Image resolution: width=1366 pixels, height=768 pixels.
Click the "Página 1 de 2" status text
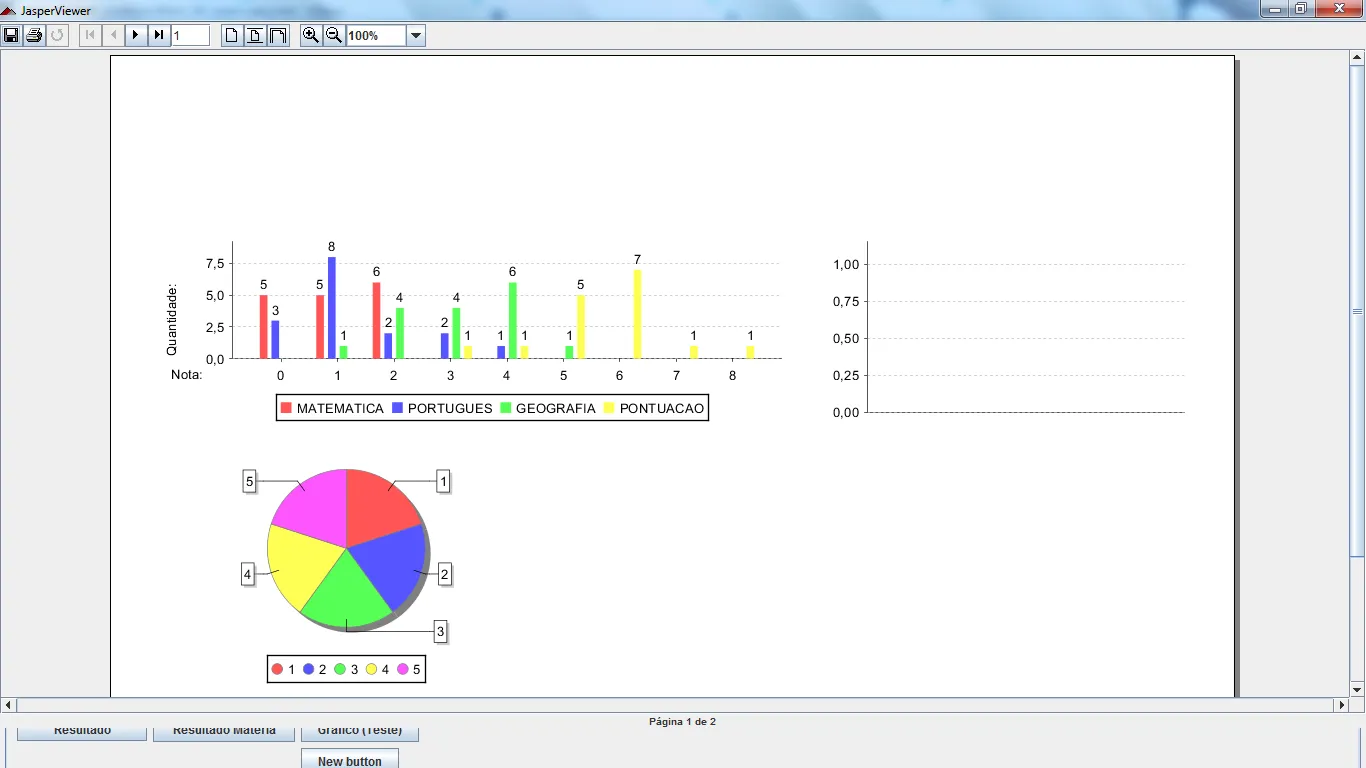click(x=682, y=721)
